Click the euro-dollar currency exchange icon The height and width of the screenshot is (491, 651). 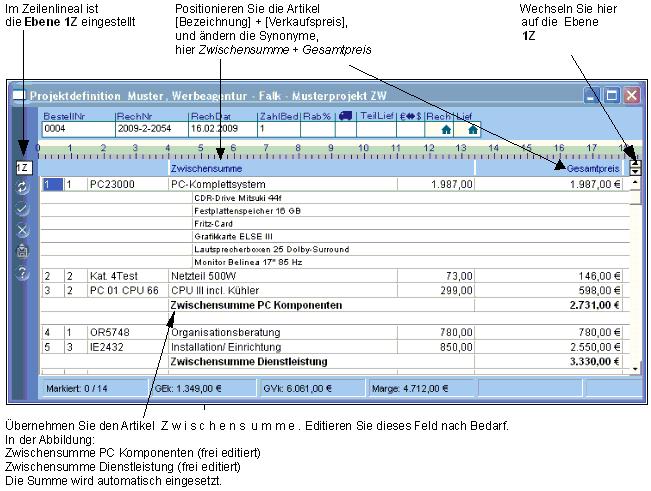(410, 116)
